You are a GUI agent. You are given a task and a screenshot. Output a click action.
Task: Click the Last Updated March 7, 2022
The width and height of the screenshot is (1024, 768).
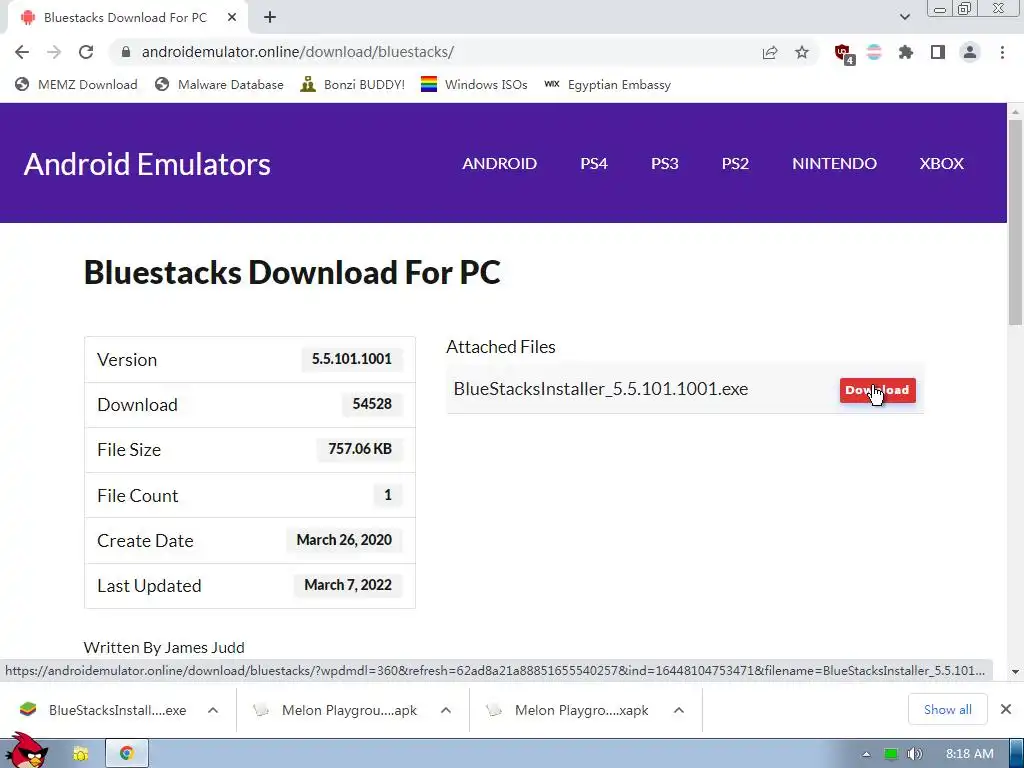[347, 585]
